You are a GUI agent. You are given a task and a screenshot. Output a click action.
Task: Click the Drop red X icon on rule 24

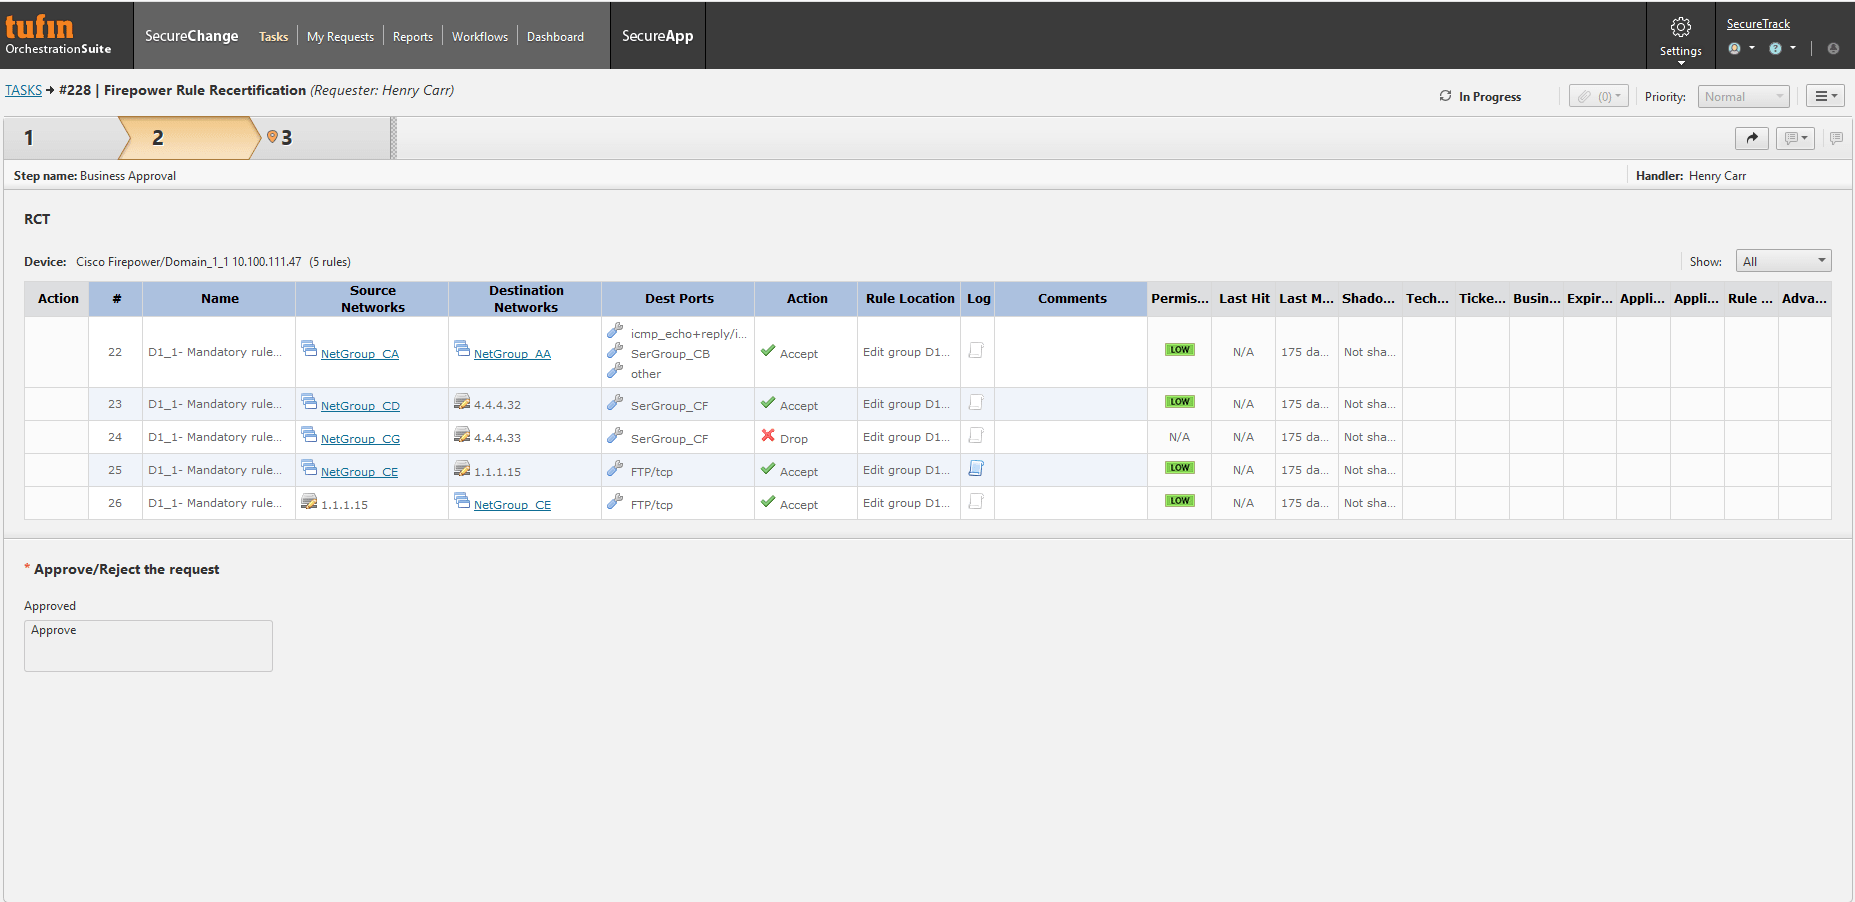tap(767, 435)
